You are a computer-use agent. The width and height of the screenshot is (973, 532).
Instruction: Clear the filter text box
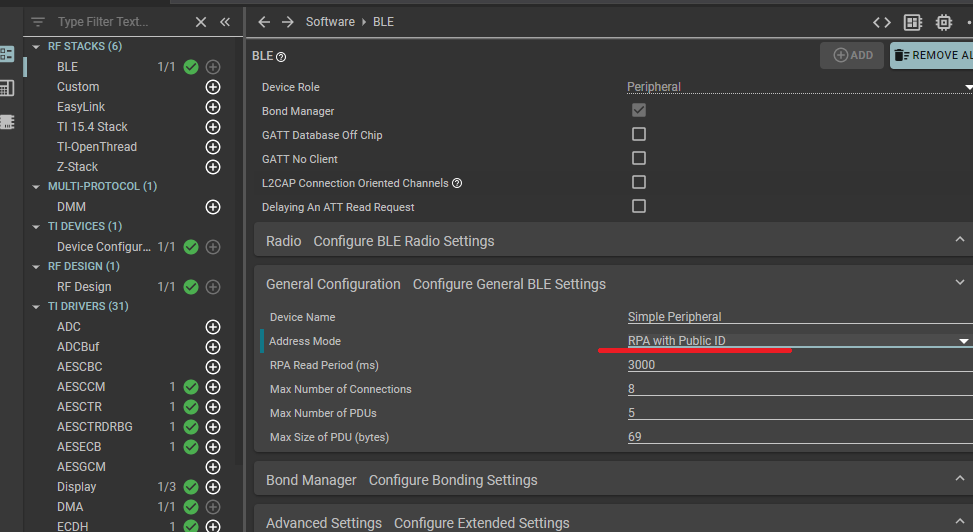(x=201, y=22)
